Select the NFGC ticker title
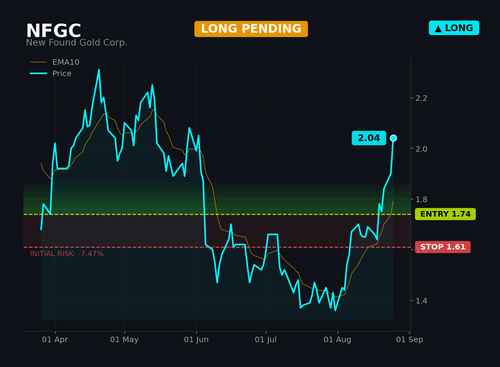 (x=54, y=31)
